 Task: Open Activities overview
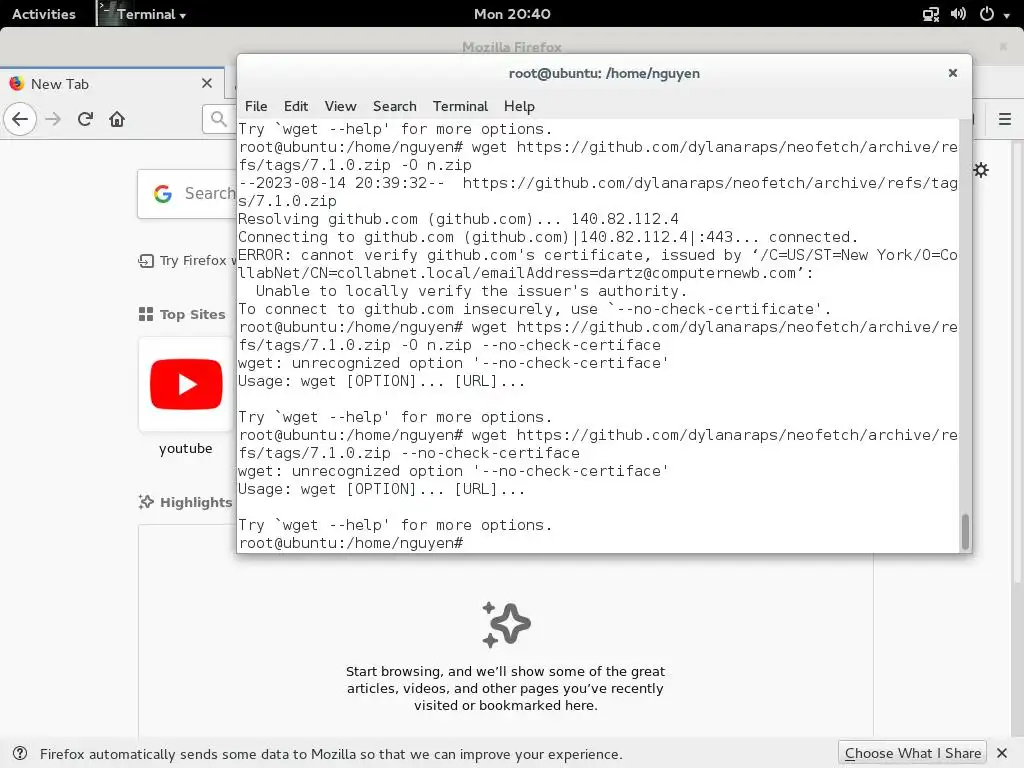click(x=44, y=14)
